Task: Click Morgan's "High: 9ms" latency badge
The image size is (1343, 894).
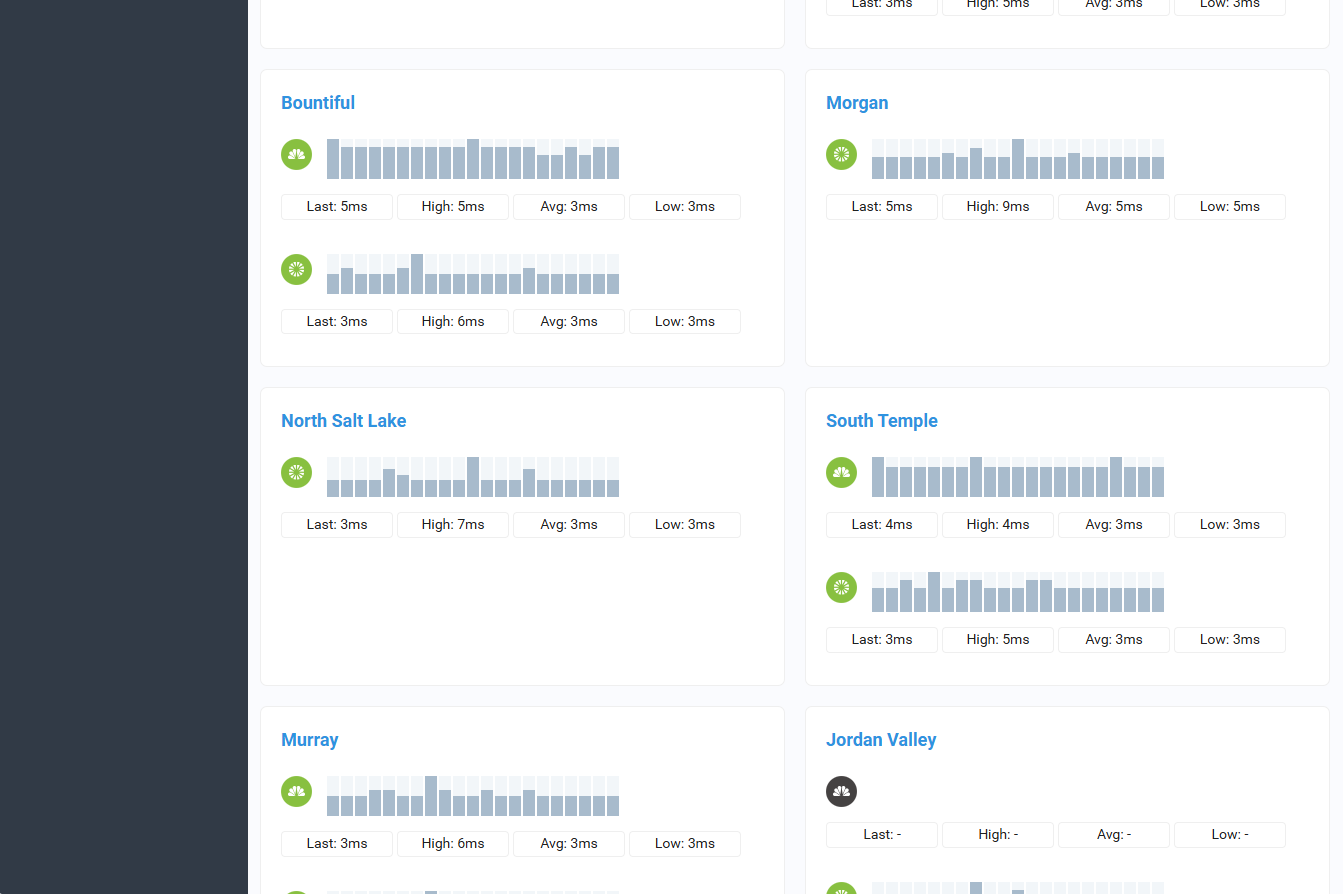Action: tap(998, 207)
